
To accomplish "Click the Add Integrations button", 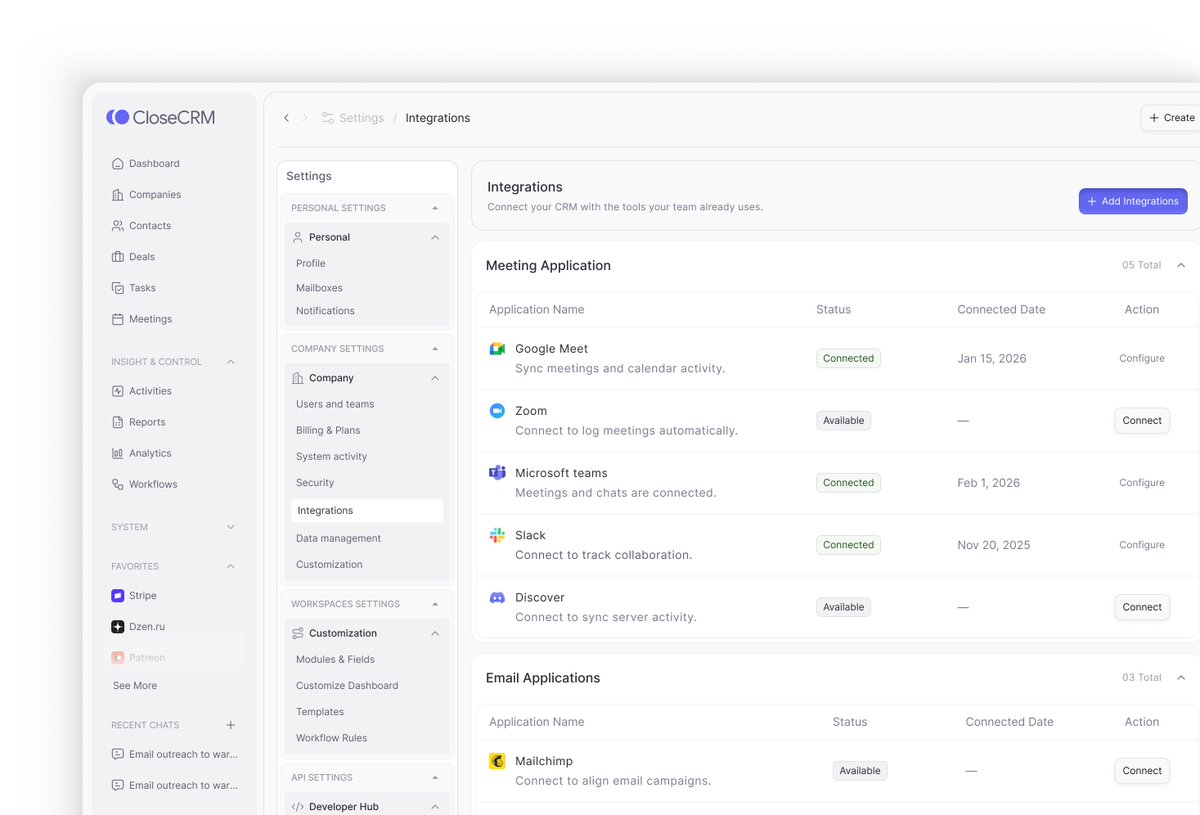I will (x=1133, y=200).
